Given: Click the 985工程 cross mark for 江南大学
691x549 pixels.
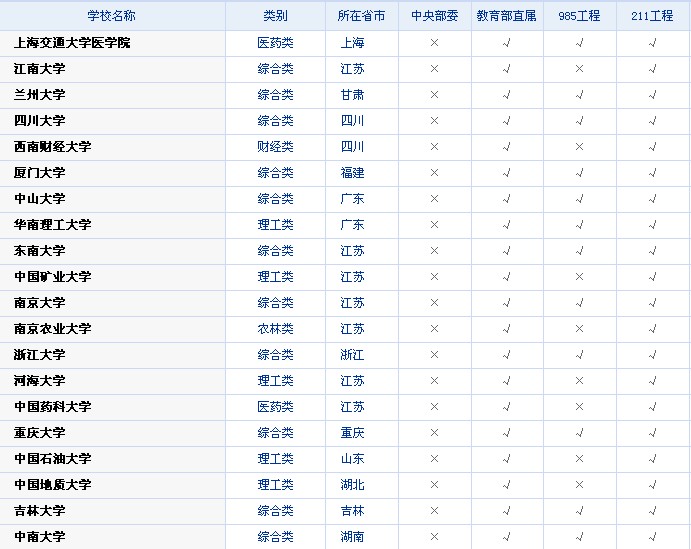Looking at the screenshot, I should pyautogui.click(x=579, y=69).
